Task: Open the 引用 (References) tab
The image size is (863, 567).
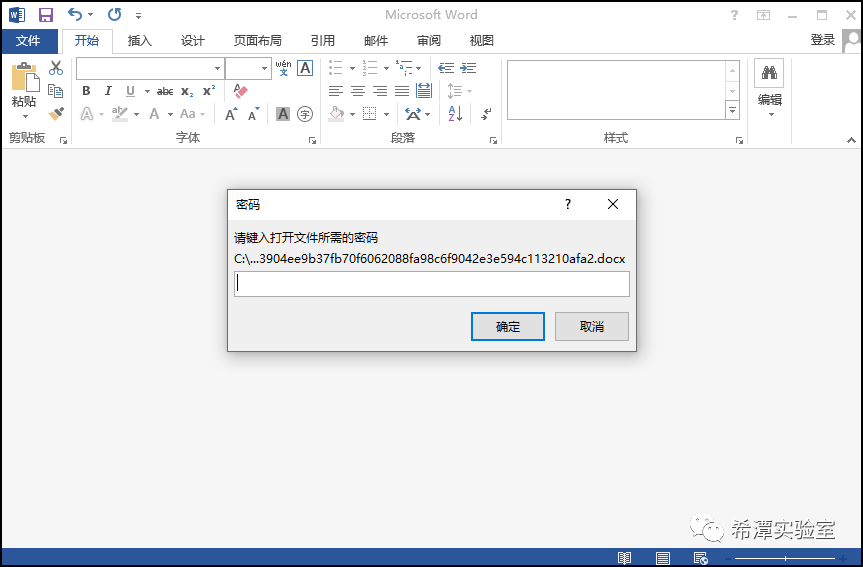Action: pyautogui.click(x=323, y=41)
